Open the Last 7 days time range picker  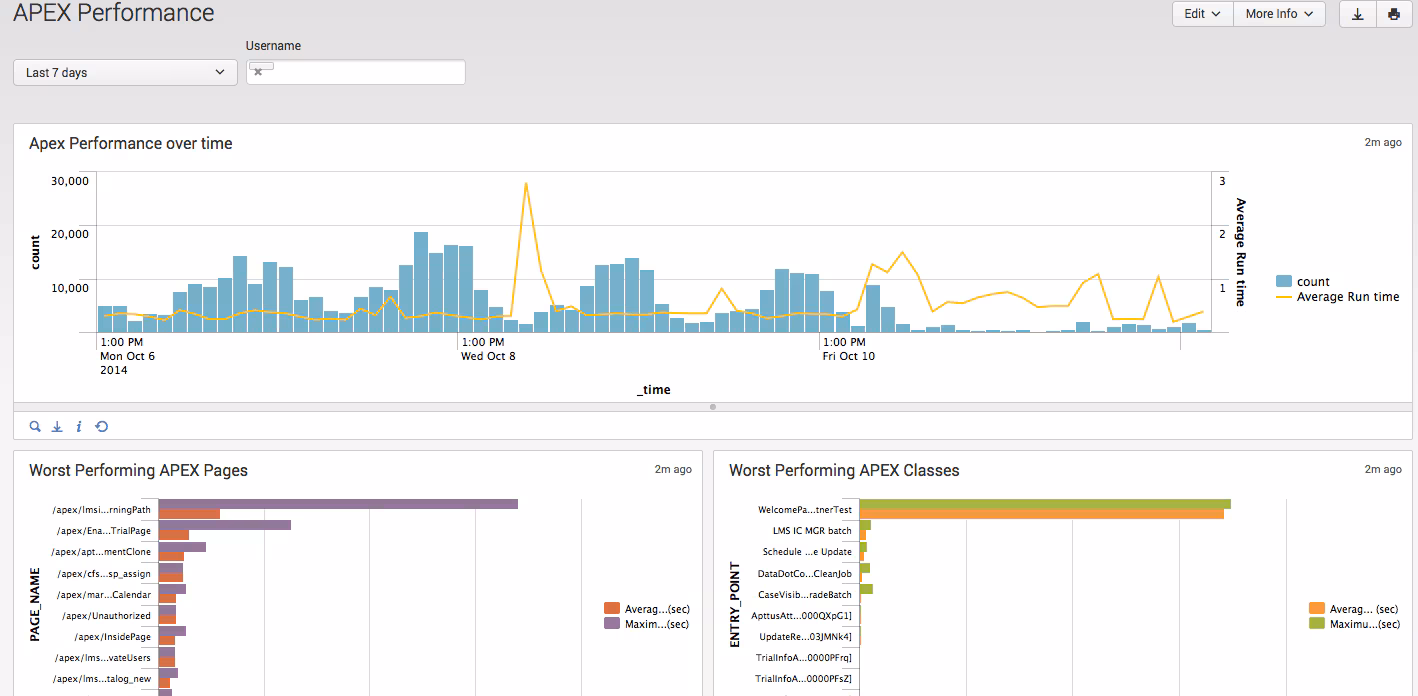[124, 72]
